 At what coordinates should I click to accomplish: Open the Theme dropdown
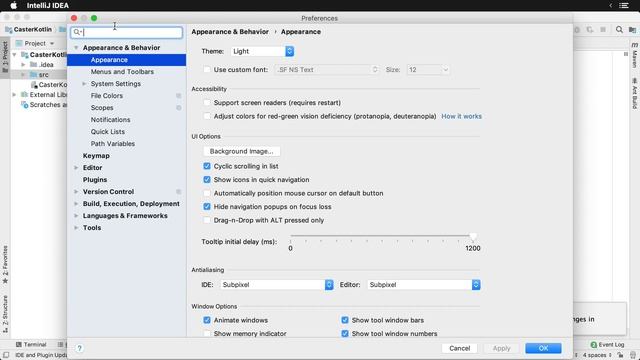coord(262,51)
